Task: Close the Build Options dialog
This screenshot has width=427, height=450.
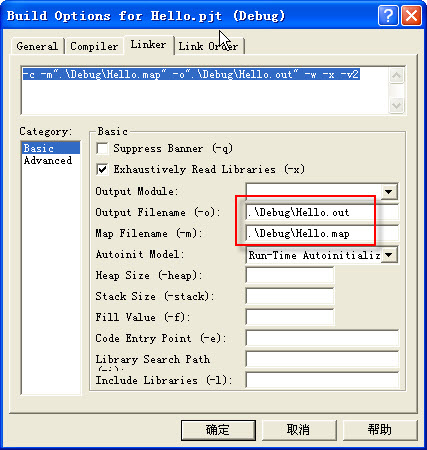Action: pyautogui.click(x=411, y=15)
